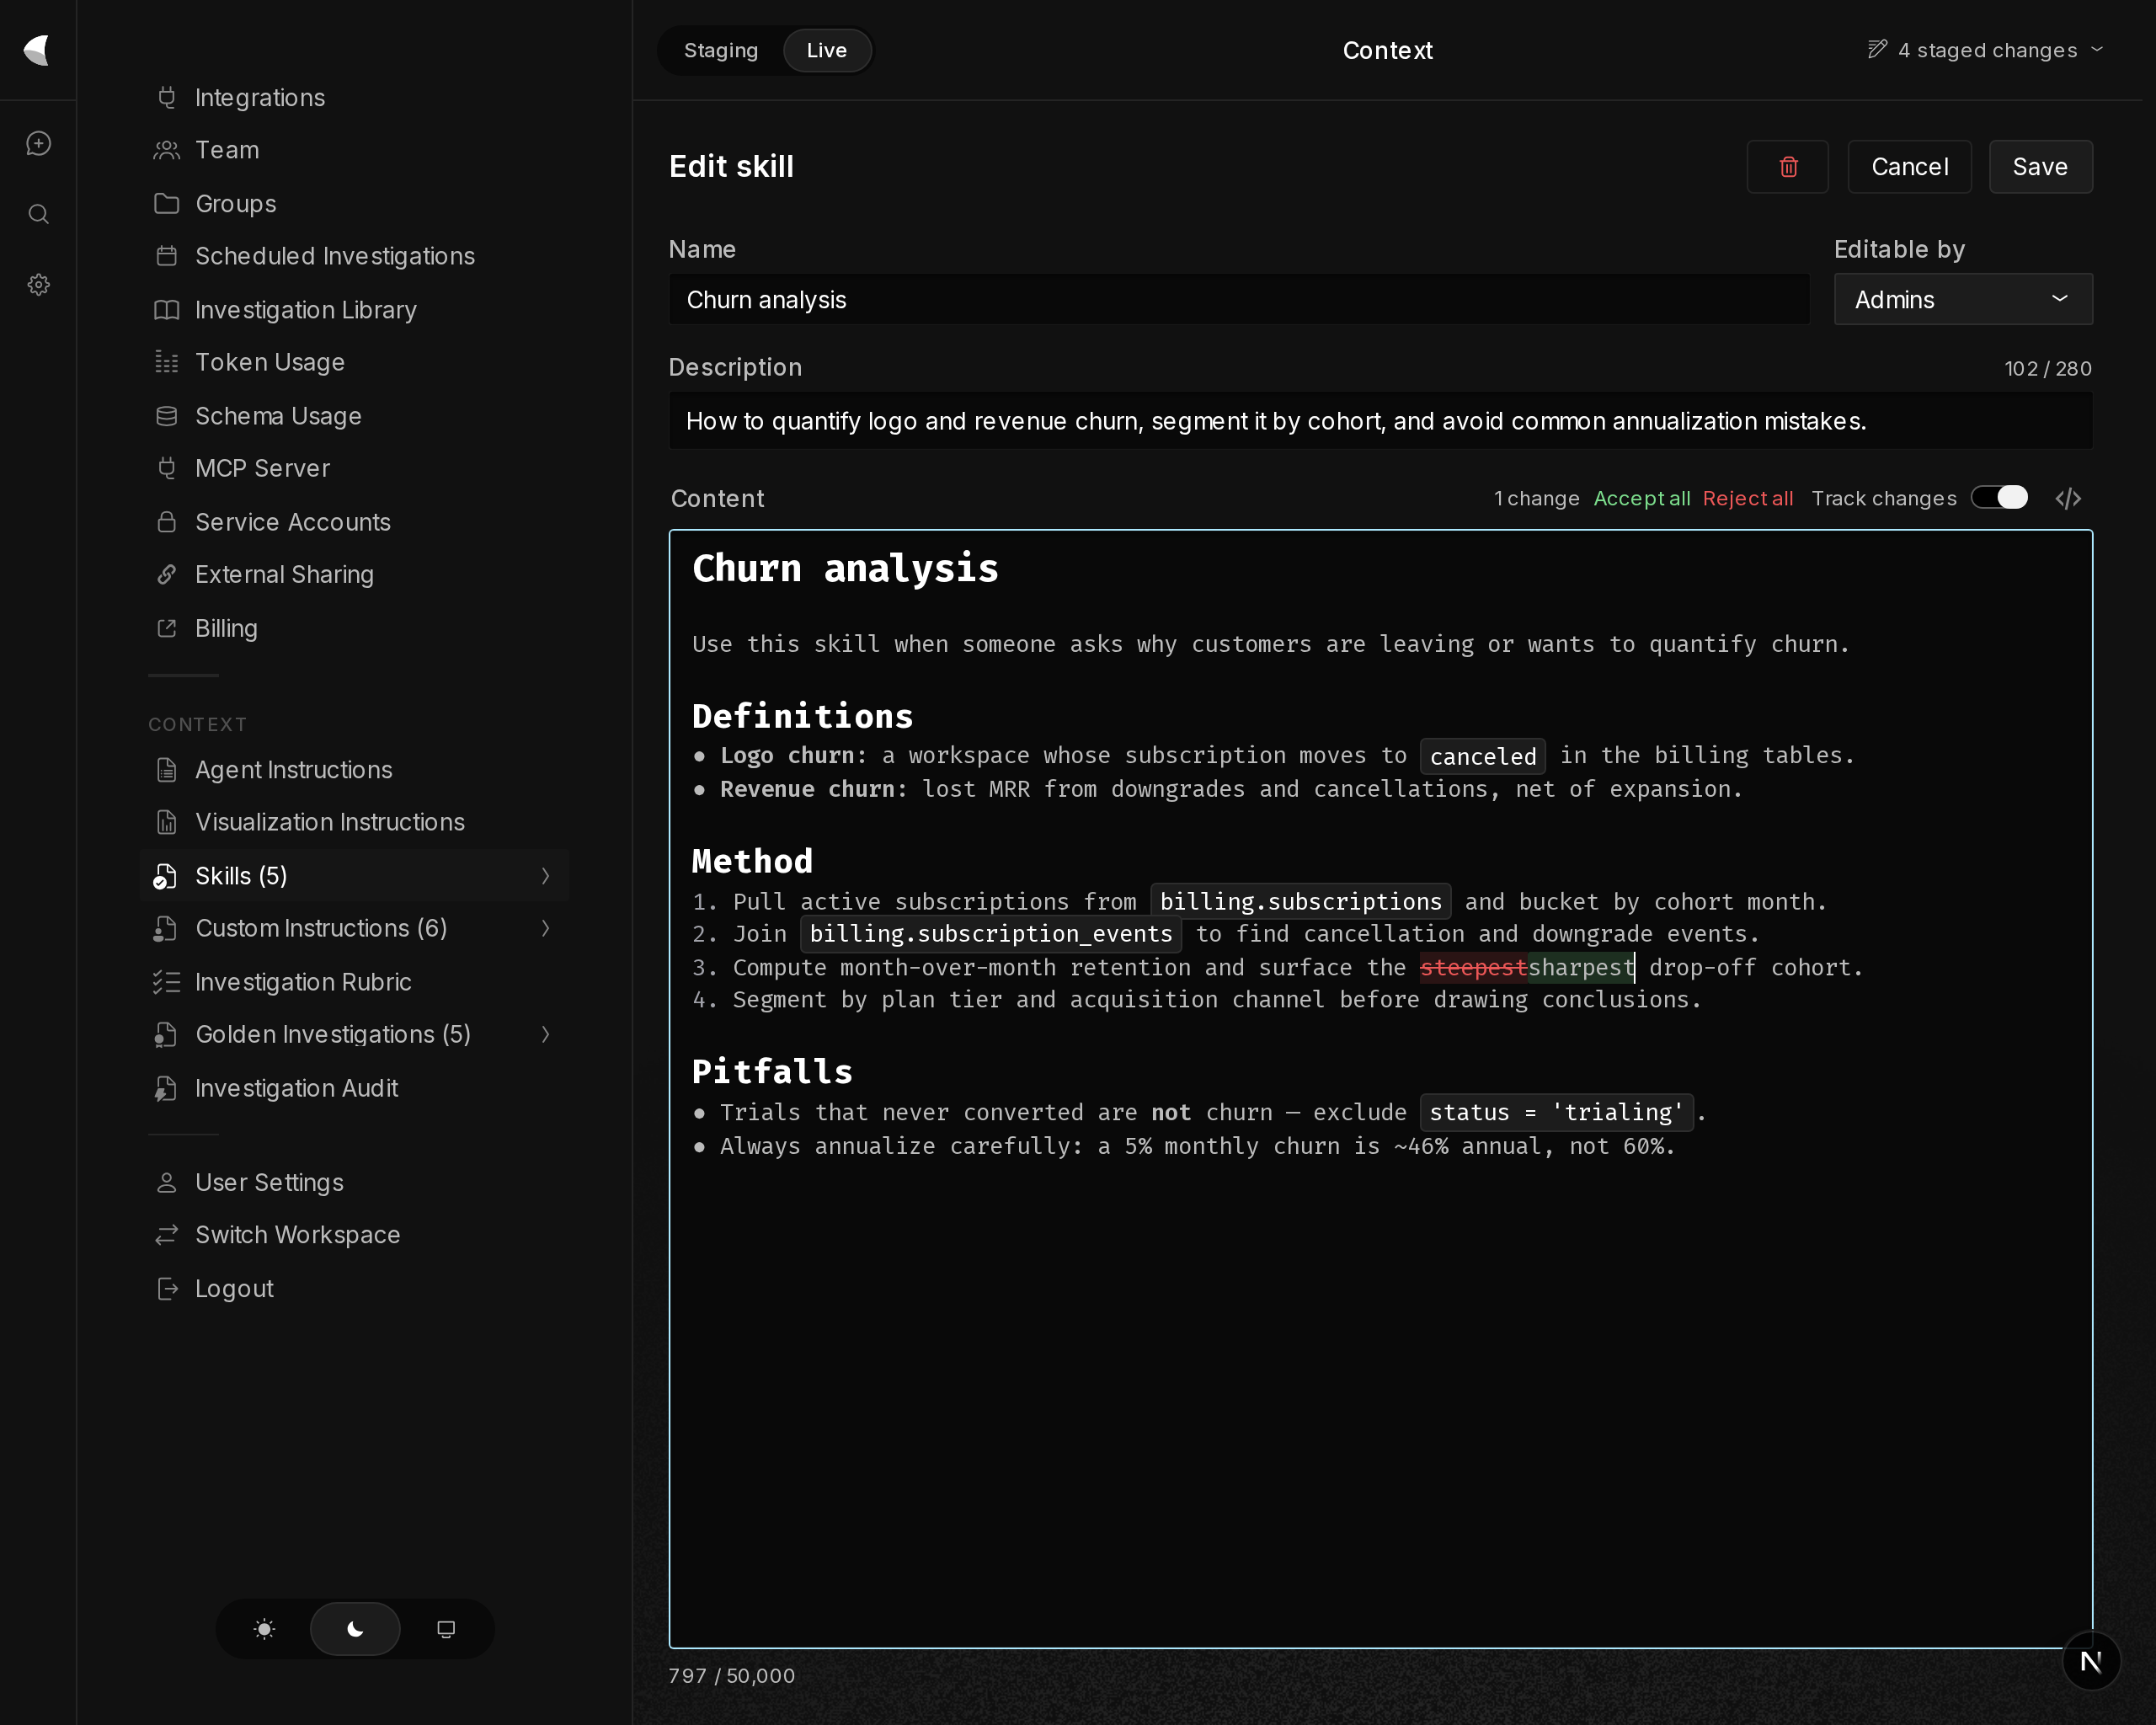The image size is (2156, 1725).
Task: Open settings from the left rail gear icon
Action: point(38,285)
